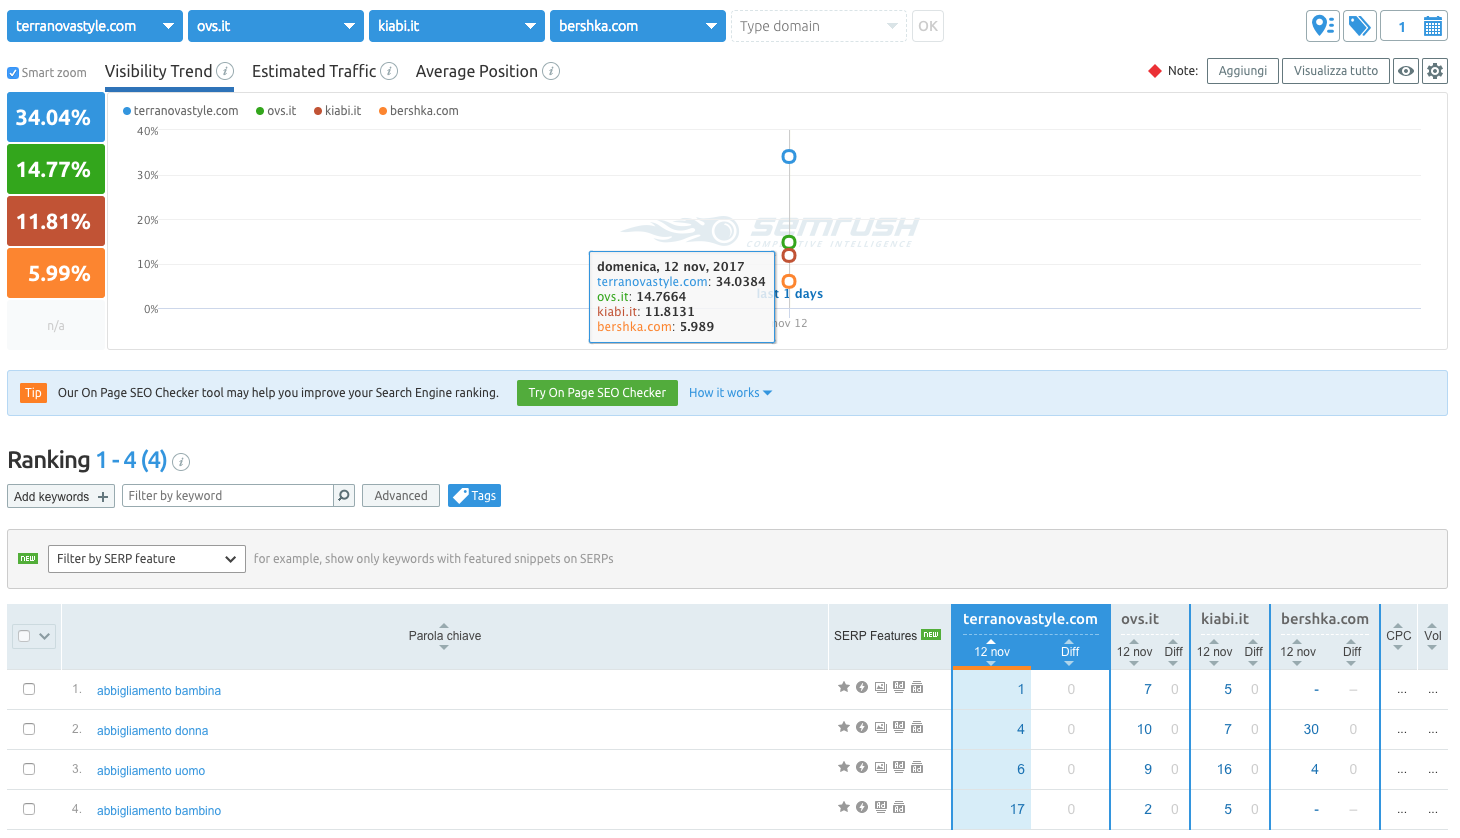
Task: Open the location settings pin icon
Action: (1323, 26)
